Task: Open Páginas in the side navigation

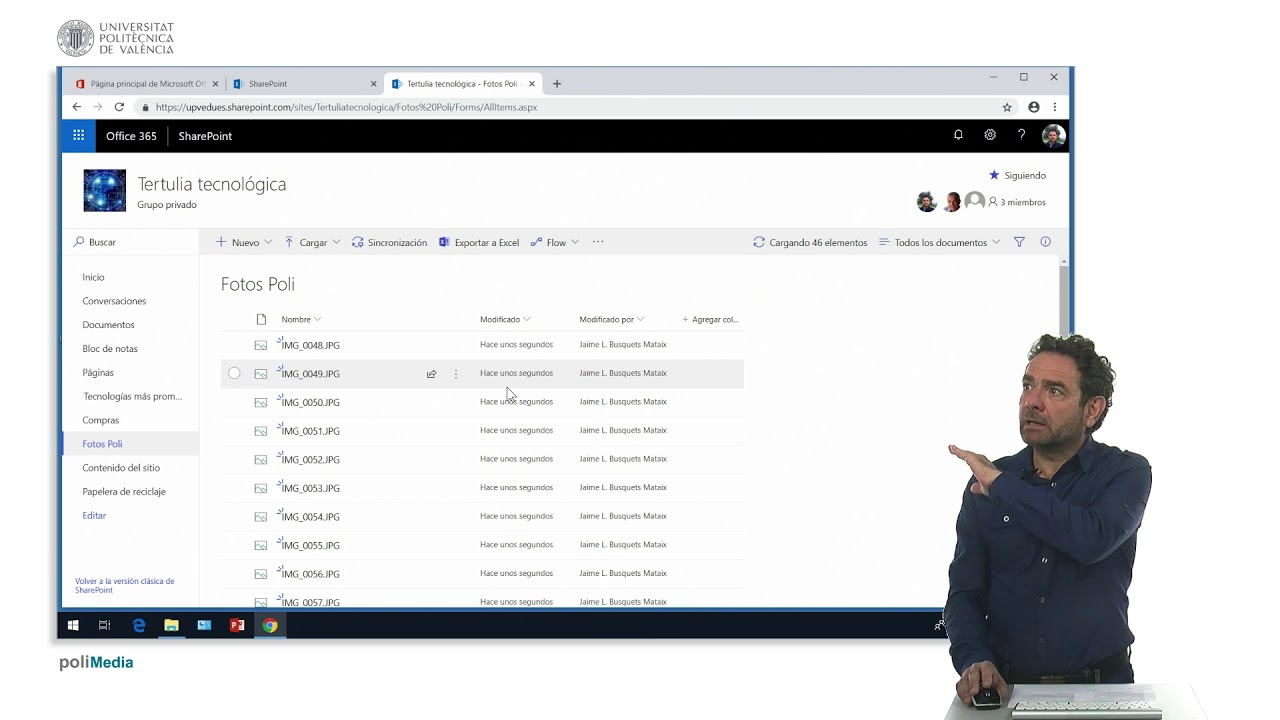Action: coord(98,372)
